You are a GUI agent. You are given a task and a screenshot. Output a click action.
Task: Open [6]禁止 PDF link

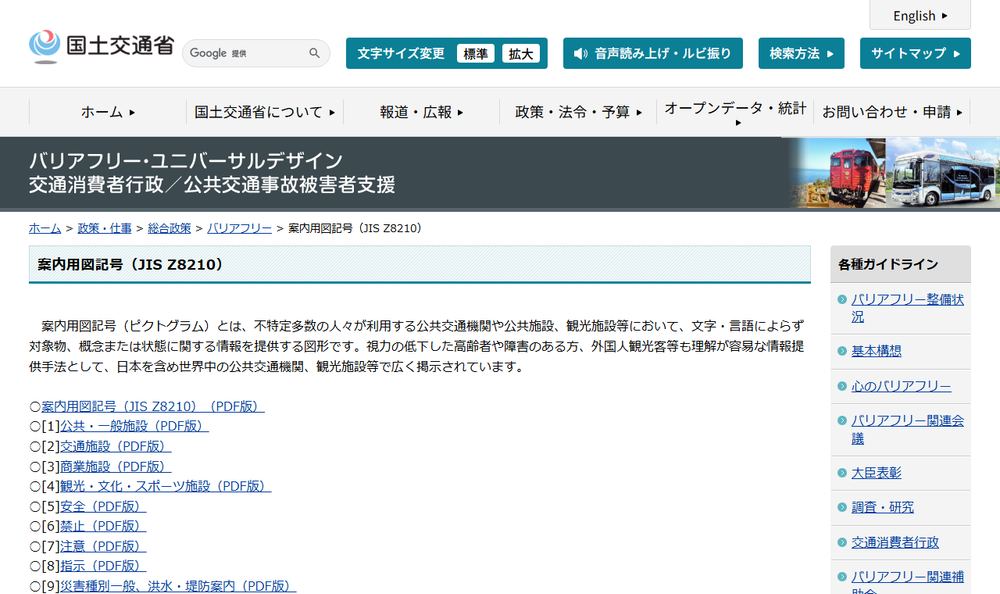pyautogui.click(x=103, y=526)
